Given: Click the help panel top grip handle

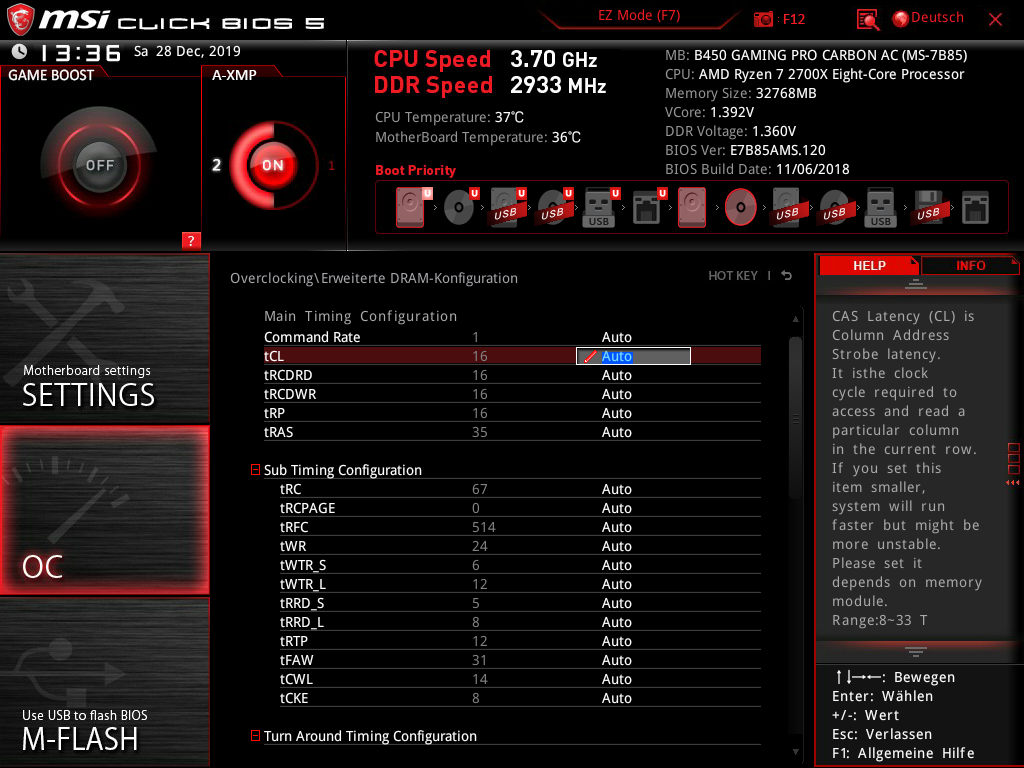Looking at the screenshot, I should pos(916,283).
